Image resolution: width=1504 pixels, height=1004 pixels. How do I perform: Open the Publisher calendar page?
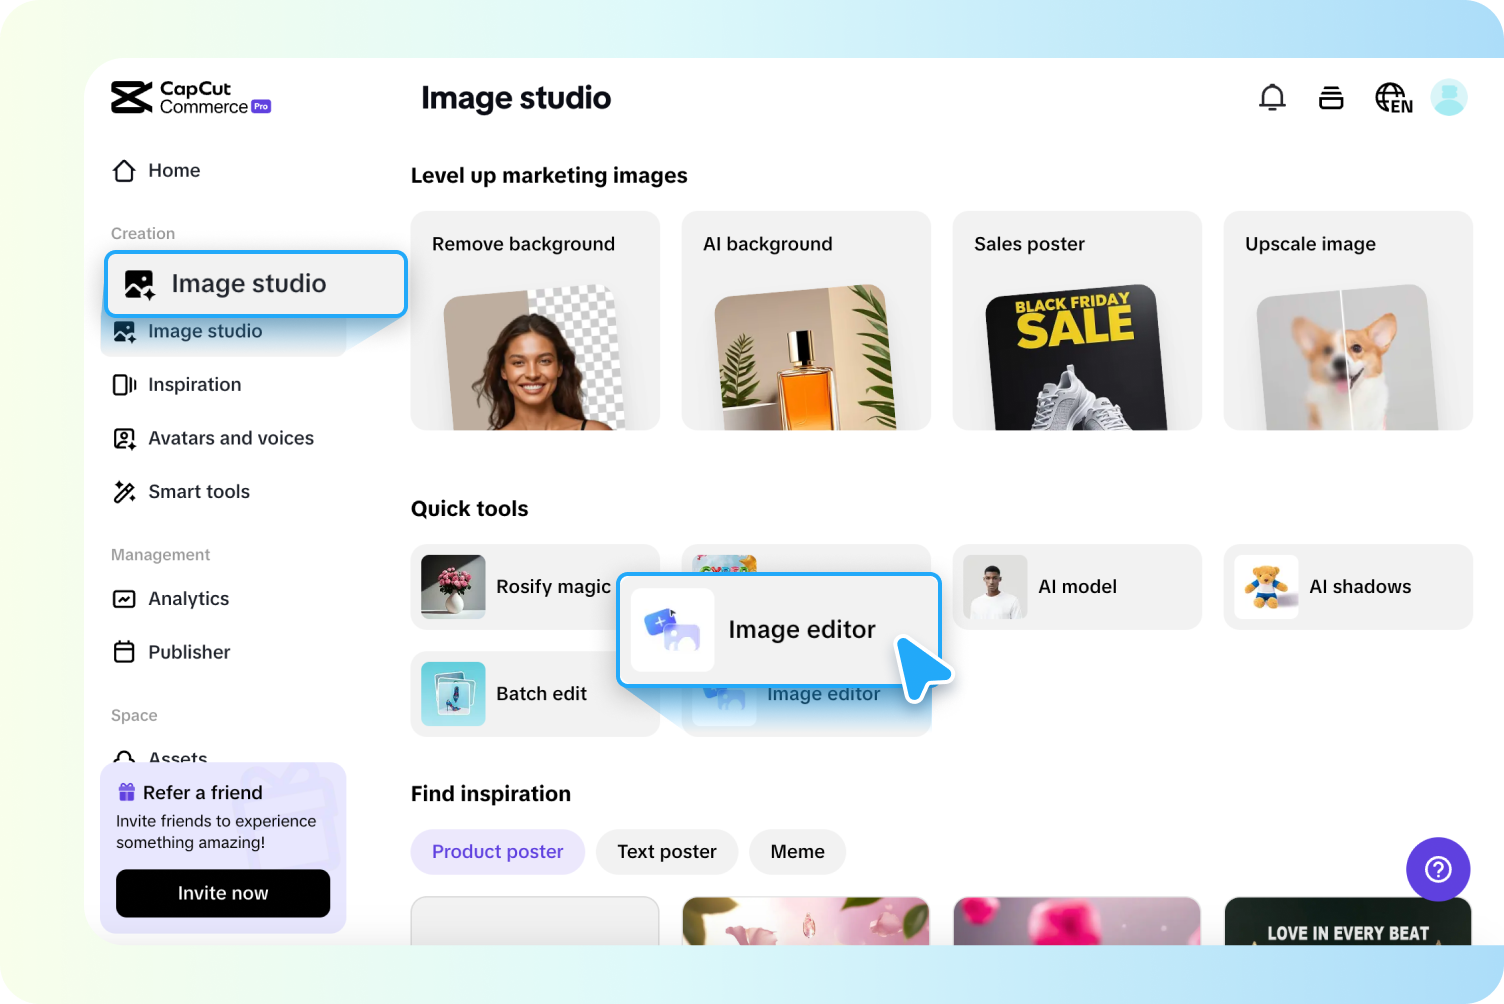[171, 652]
